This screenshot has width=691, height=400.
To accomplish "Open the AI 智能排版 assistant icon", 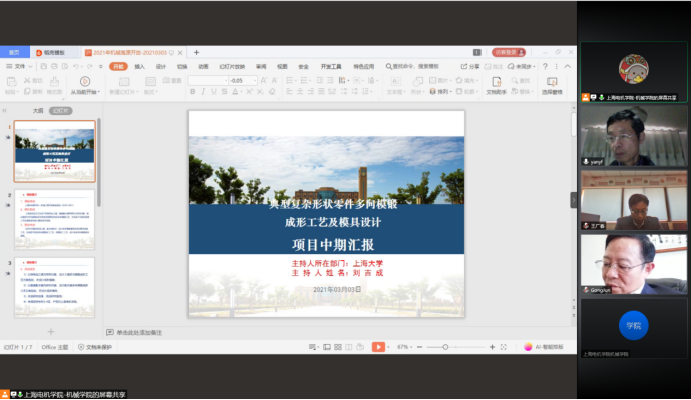I will (x=528, y=347).
